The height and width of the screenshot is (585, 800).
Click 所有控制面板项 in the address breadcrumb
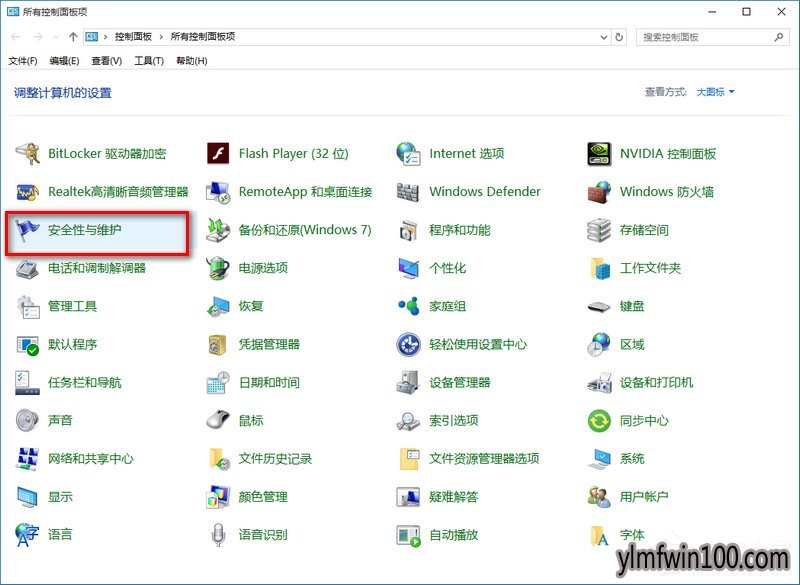coord(203,37)
